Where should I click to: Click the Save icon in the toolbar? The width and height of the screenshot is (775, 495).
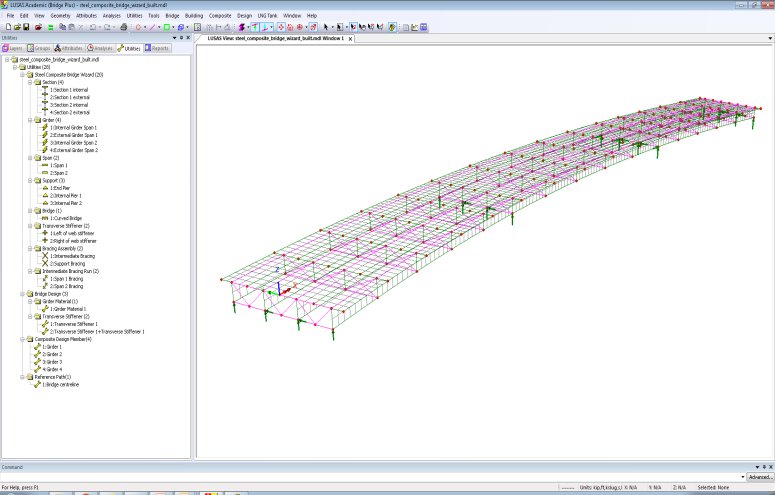point(24,27)
